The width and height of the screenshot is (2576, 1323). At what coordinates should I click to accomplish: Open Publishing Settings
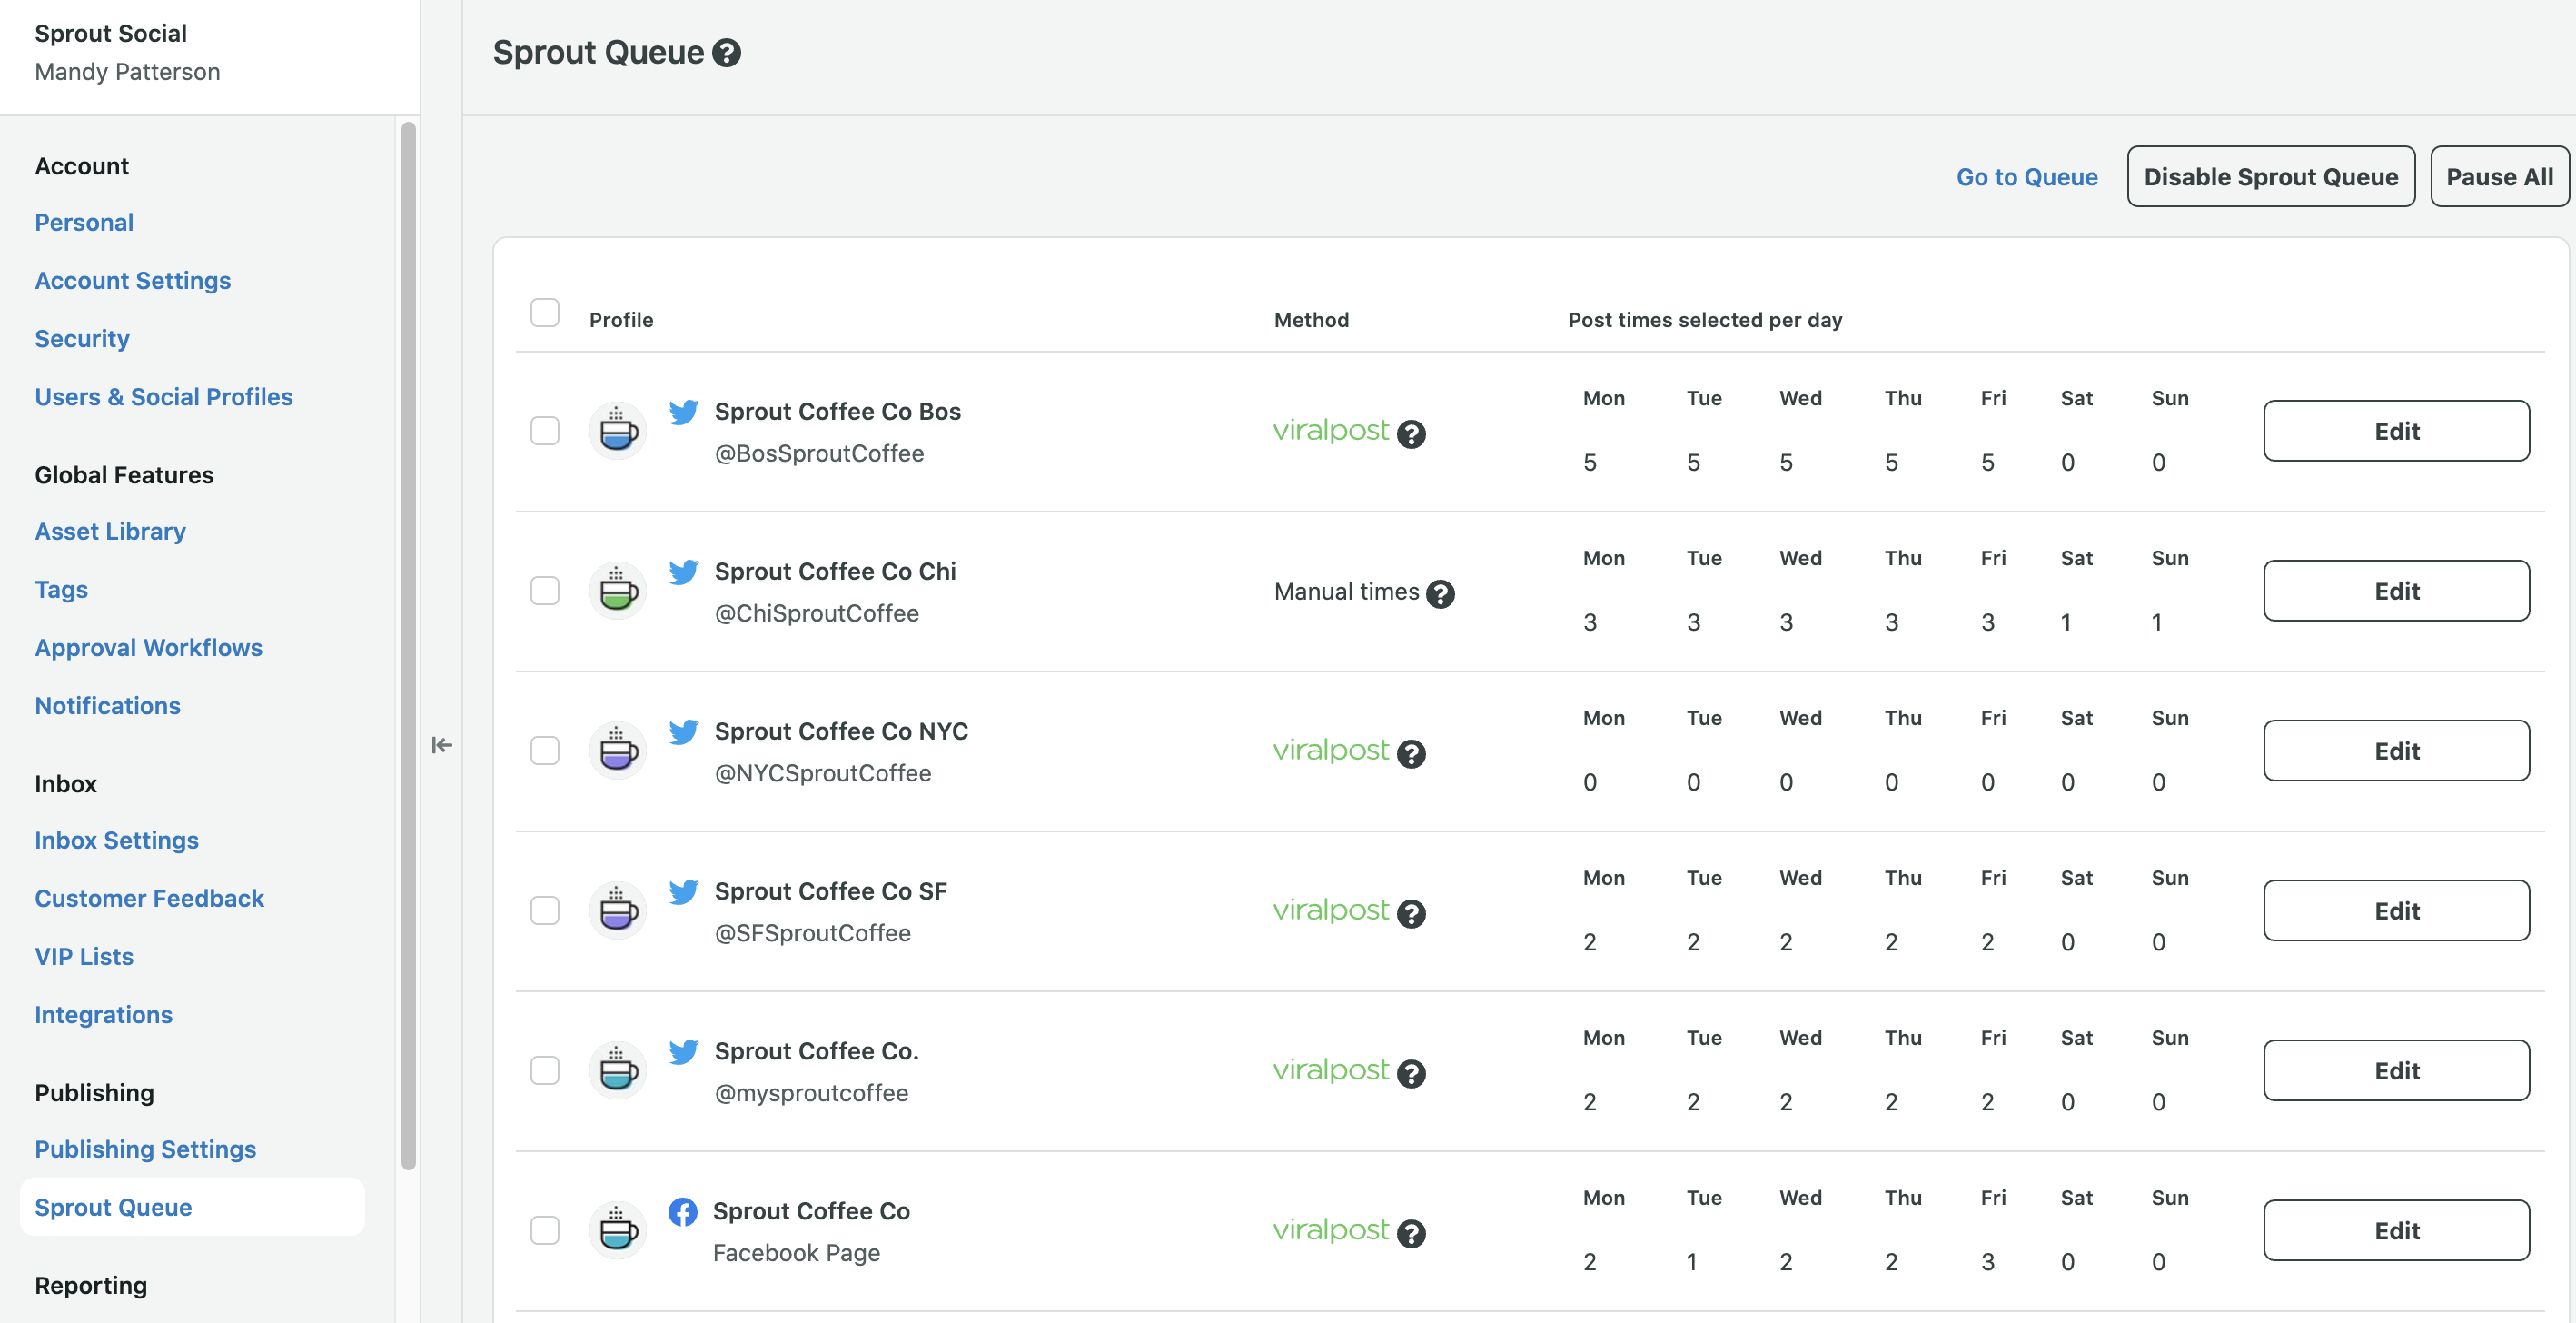[146, 1149]
